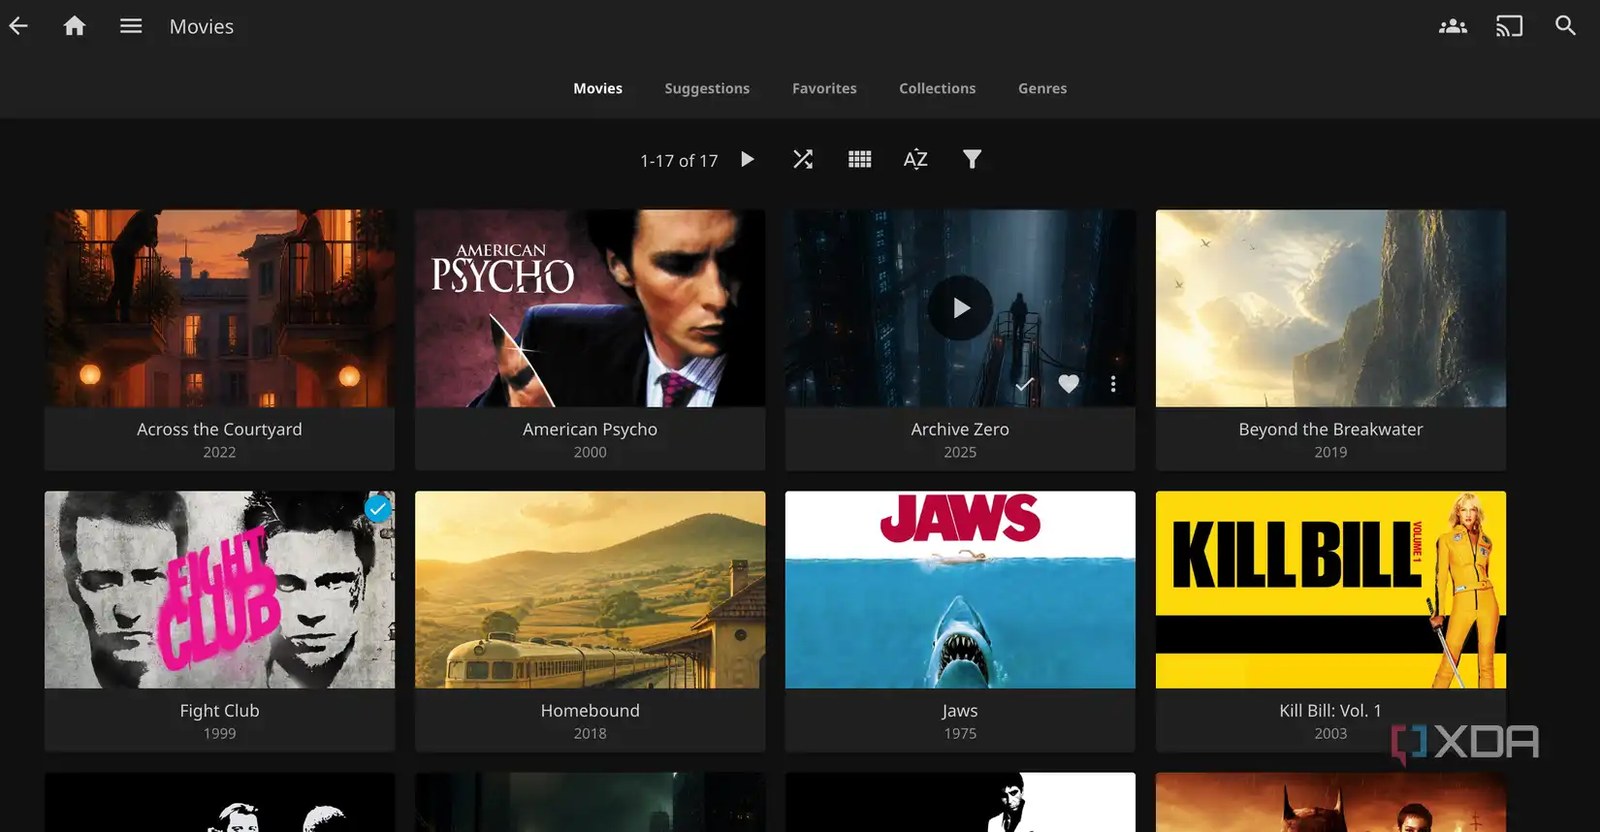
Task: Open the Homebound poster
Action: point(590,589)
